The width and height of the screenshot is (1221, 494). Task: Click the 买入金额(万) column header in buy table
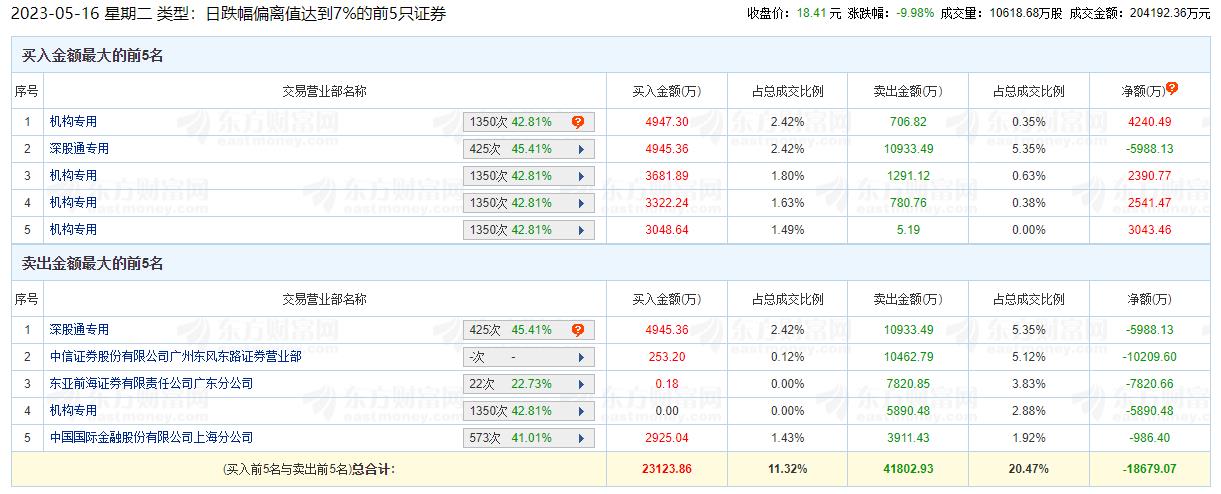[x=666, y=91]
